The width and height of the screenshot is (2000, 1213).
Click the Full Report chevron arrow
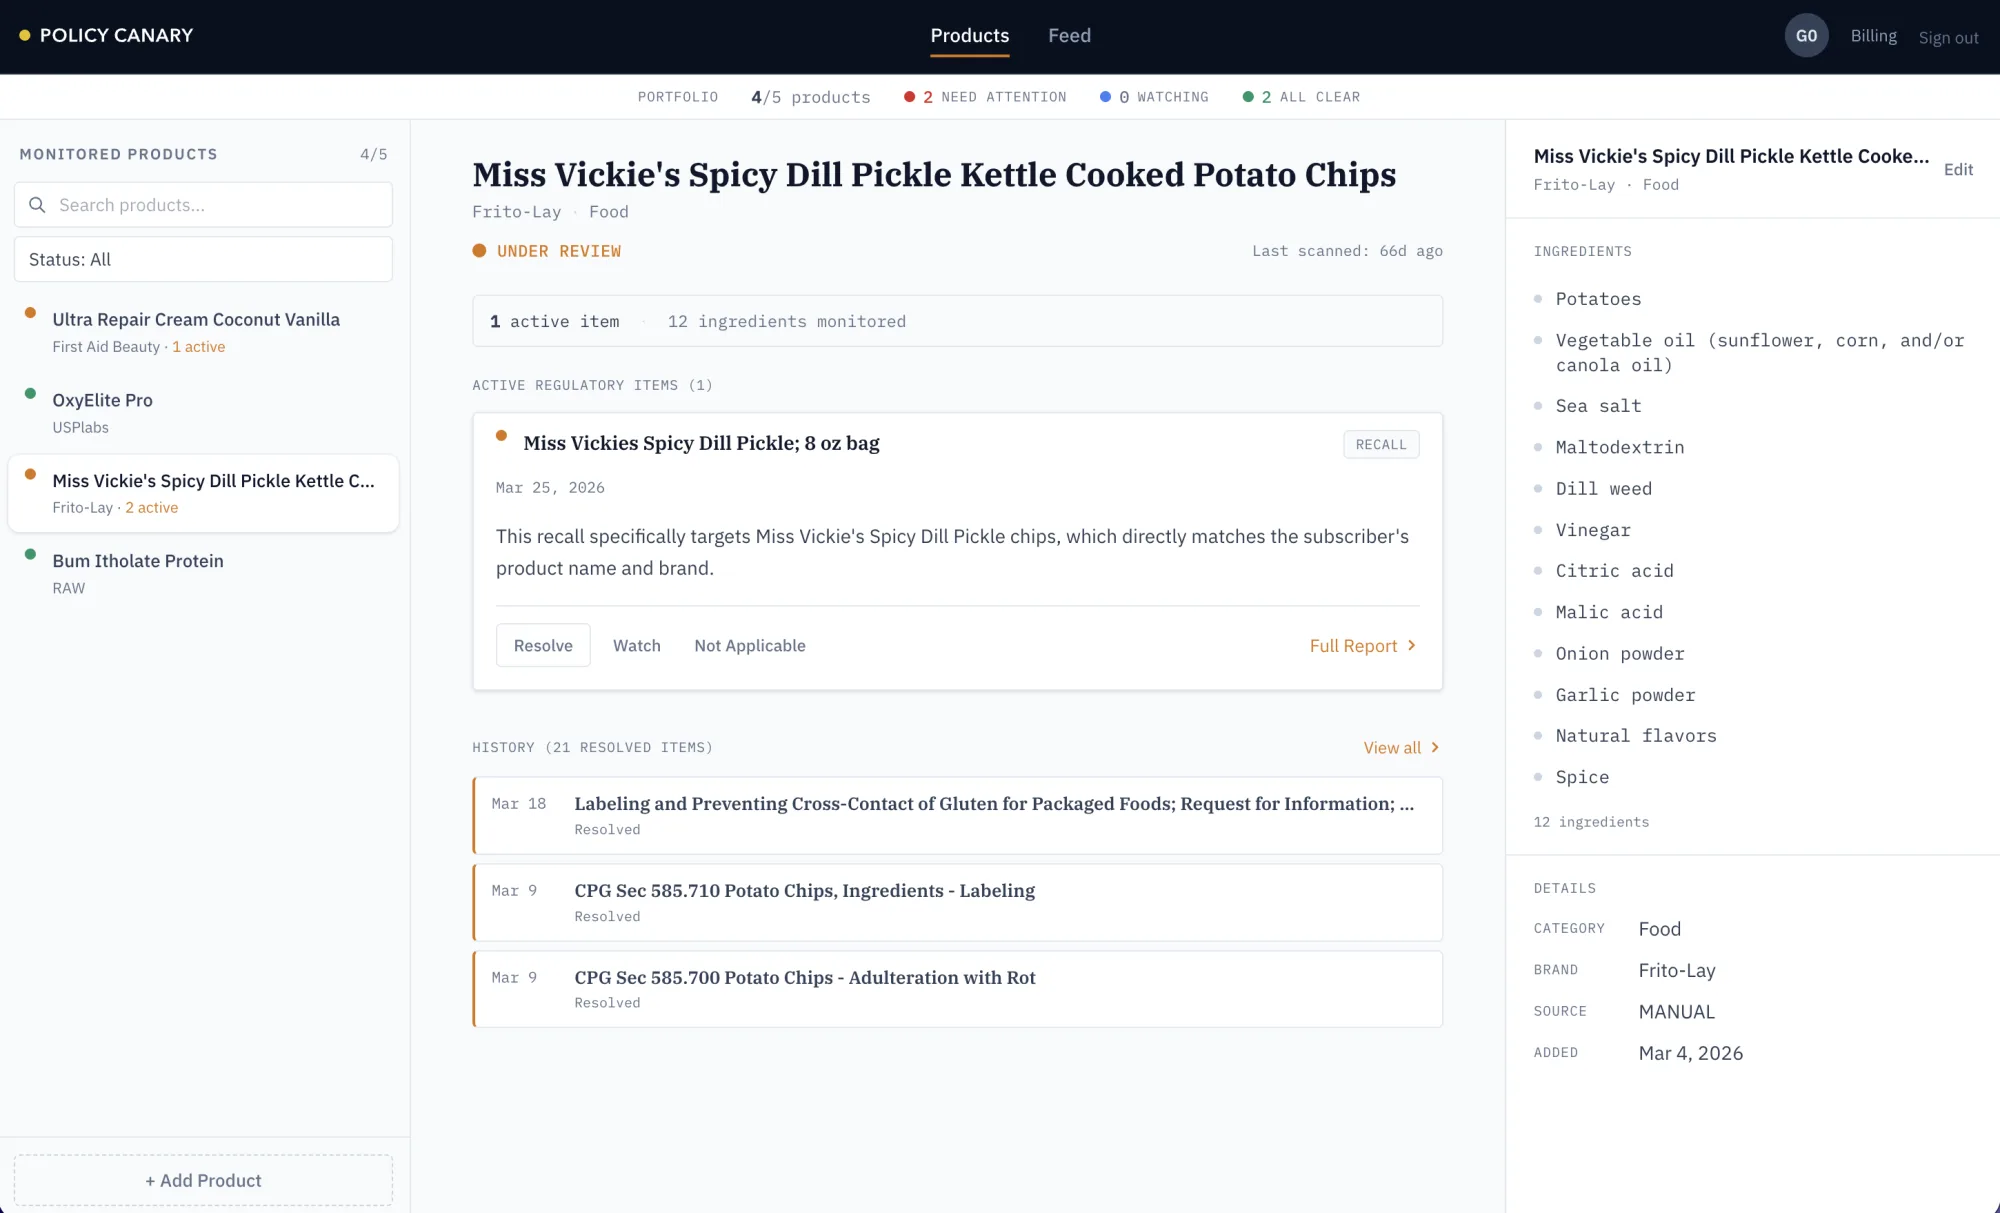pyautogui.click(x=1412, y=646)
